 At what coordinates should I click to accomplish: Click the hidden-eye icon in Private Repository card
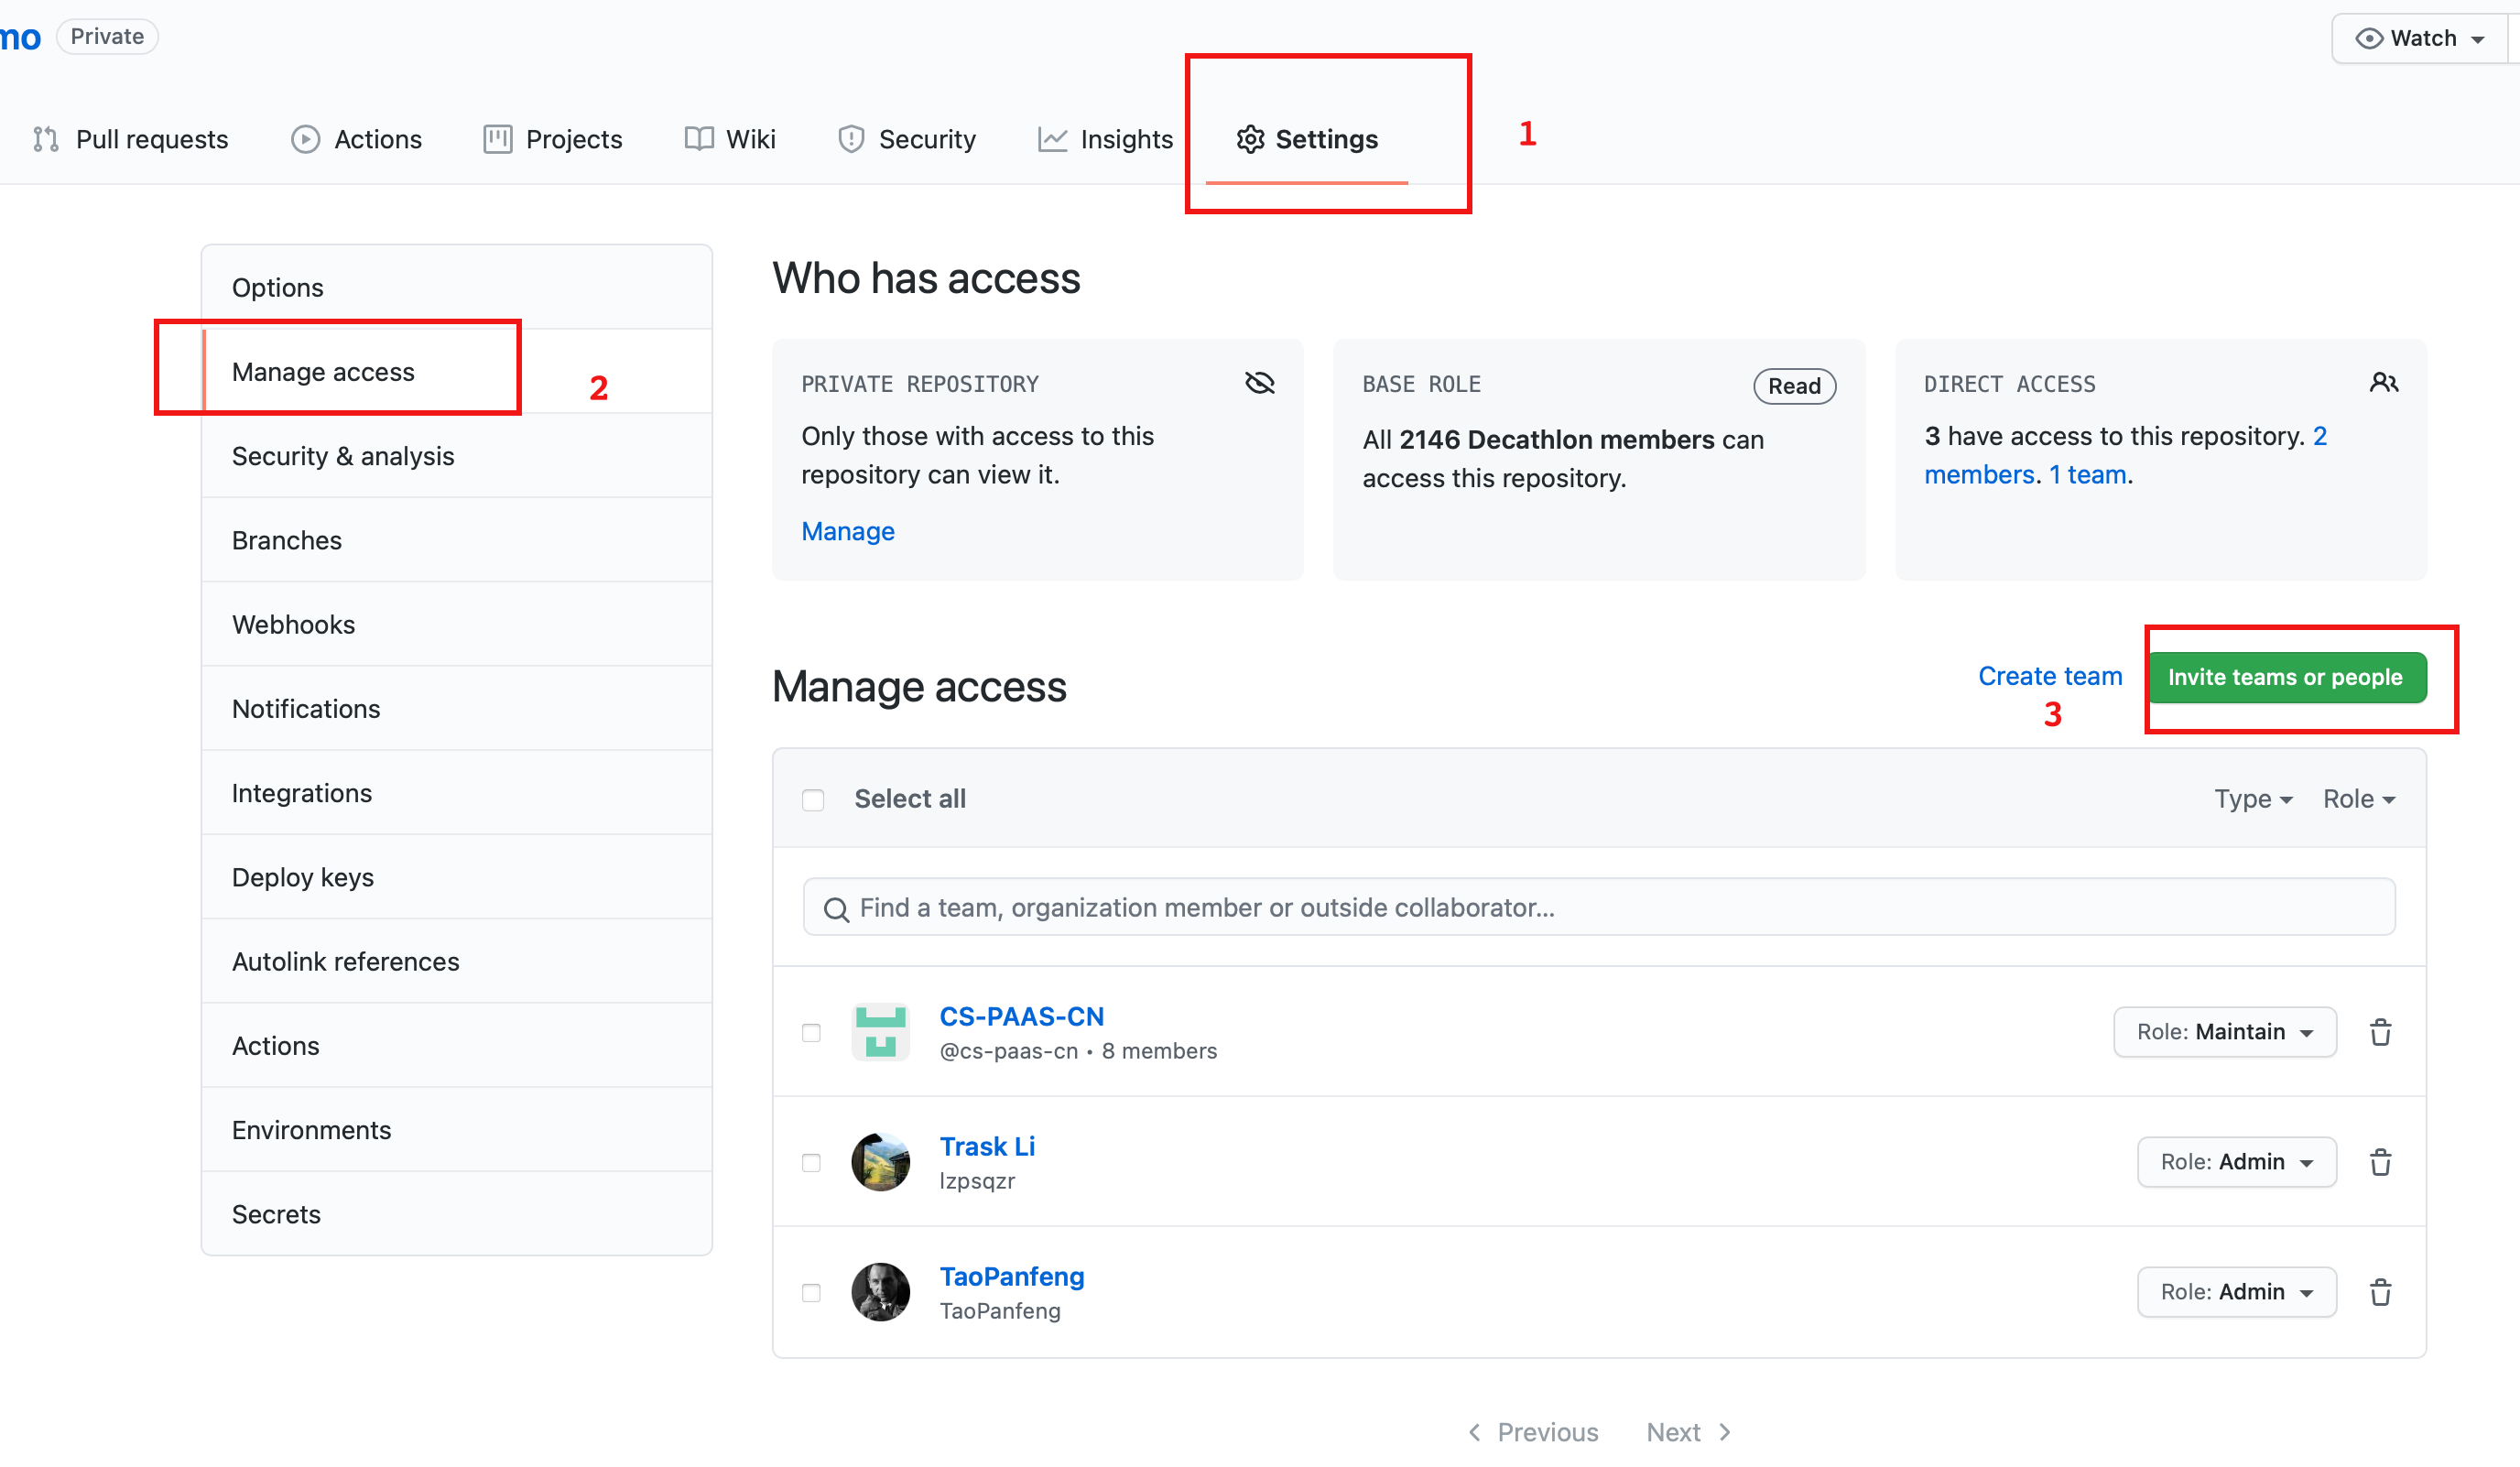tap(1259, 383)
